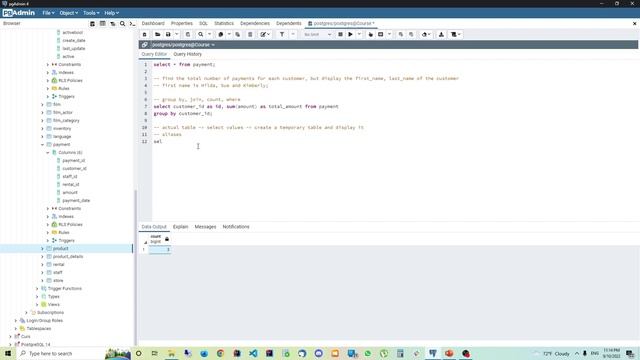The width and height of the screenshot is (640, 360).
Task: Open the Statistics tab
Action: point(224,23)
